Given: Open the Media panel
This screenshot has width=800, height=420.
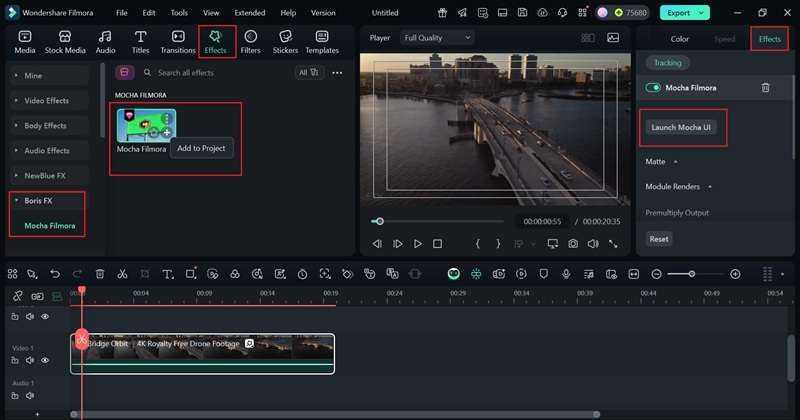Looking at the screenshot, I should pos(24,42).
